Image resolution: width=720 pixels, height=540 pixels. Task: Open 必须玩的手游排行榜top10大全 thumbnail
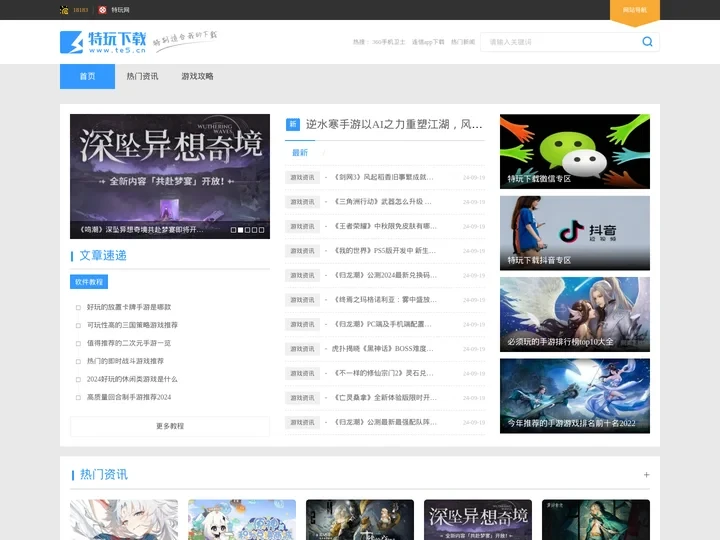(x=575, y=315)
